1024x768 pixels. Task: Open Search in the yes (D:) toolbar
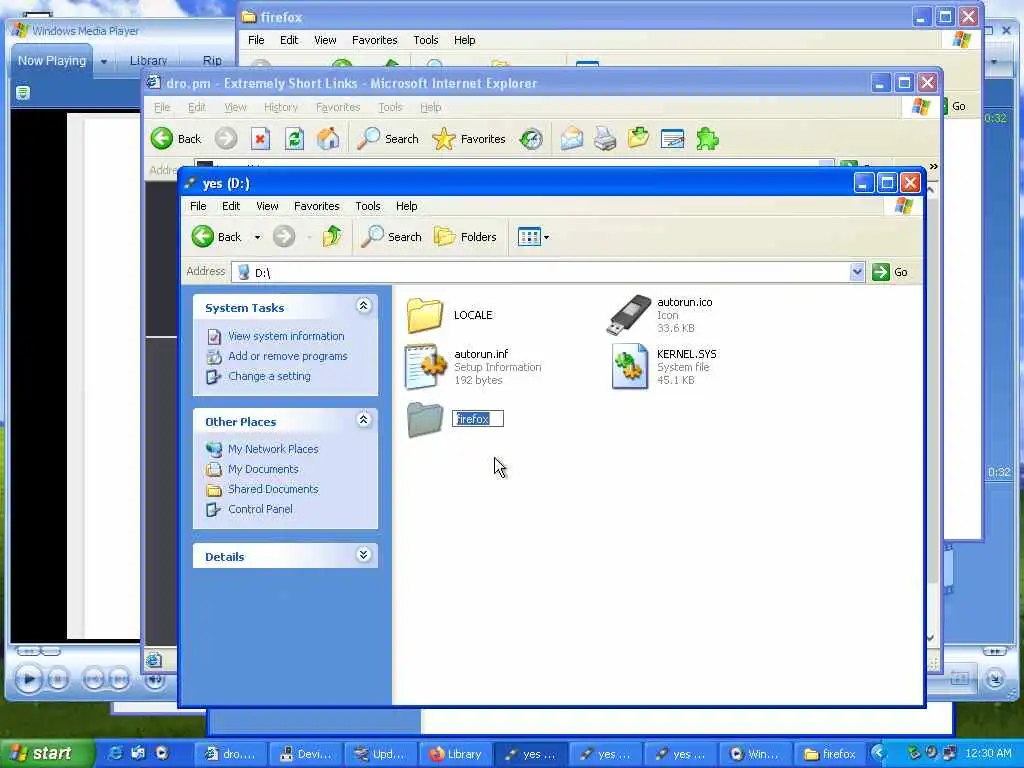(392, 236)
